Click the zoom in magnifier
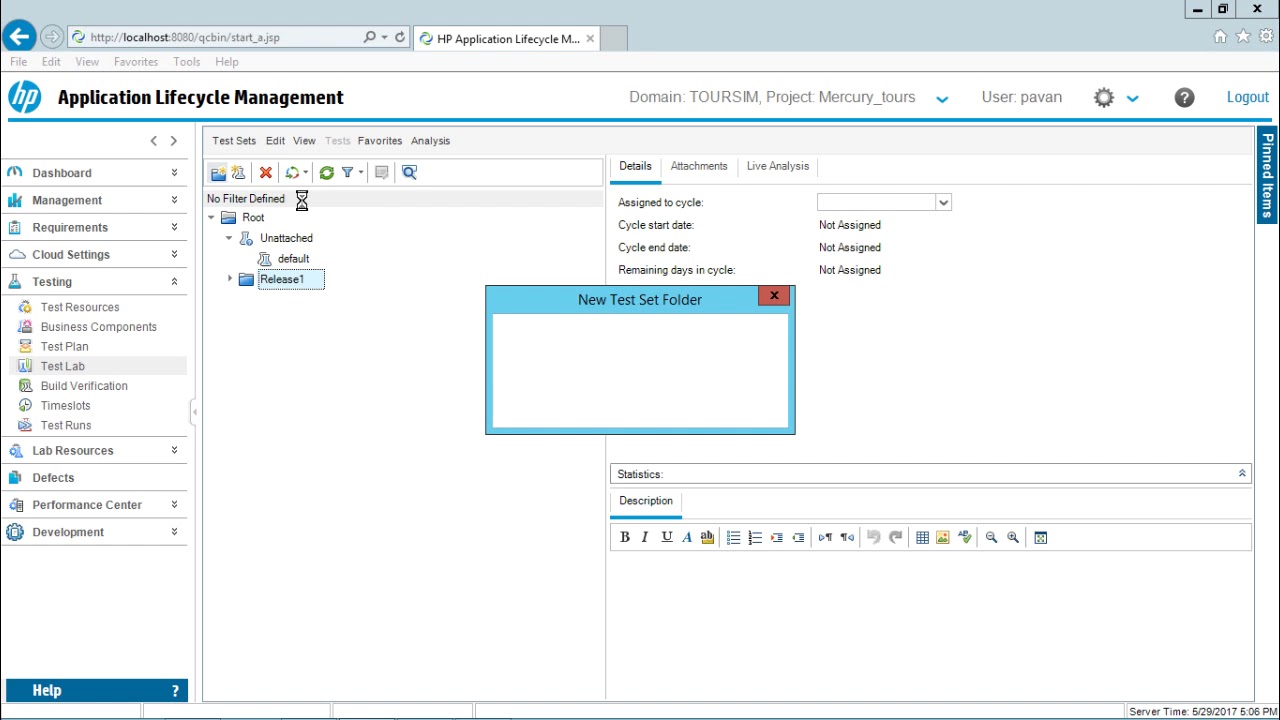 (1013, 538)
